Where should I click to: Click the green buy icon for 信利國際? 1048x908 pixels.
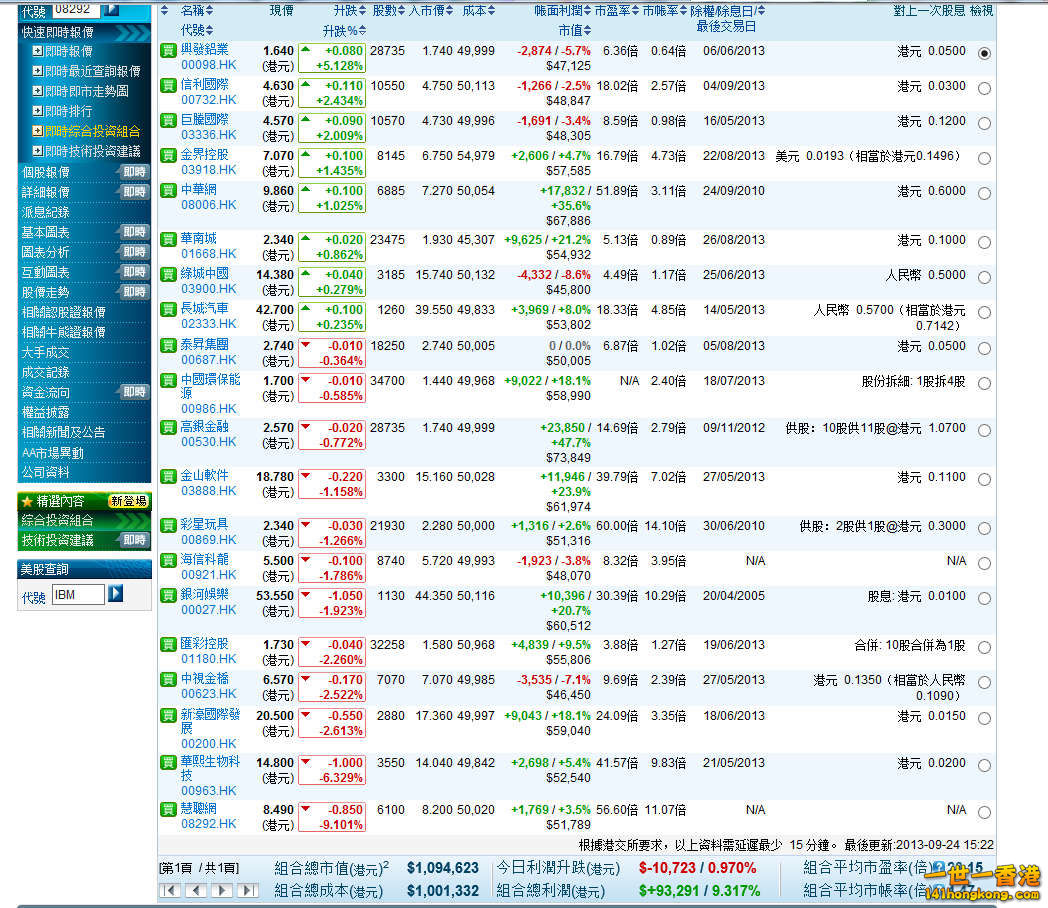(168, 86)
